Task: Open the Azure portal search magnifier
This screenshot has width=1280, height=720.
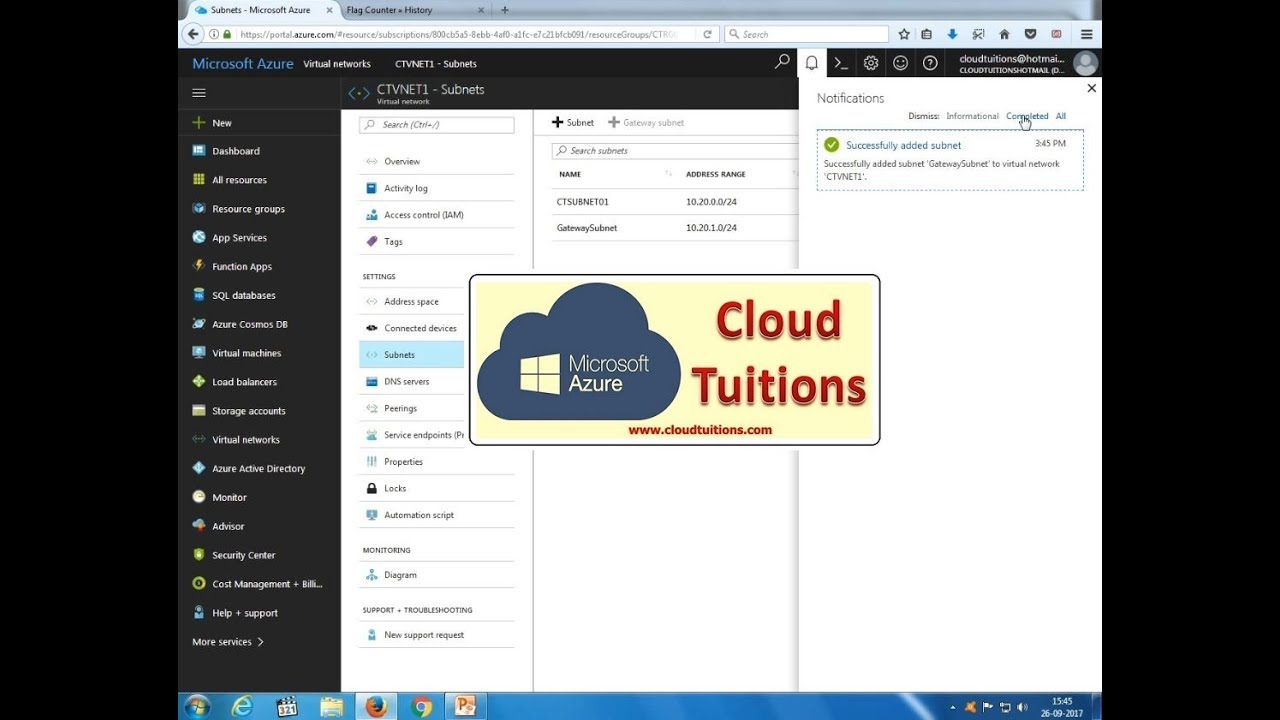Action: [x=782, y=62]
